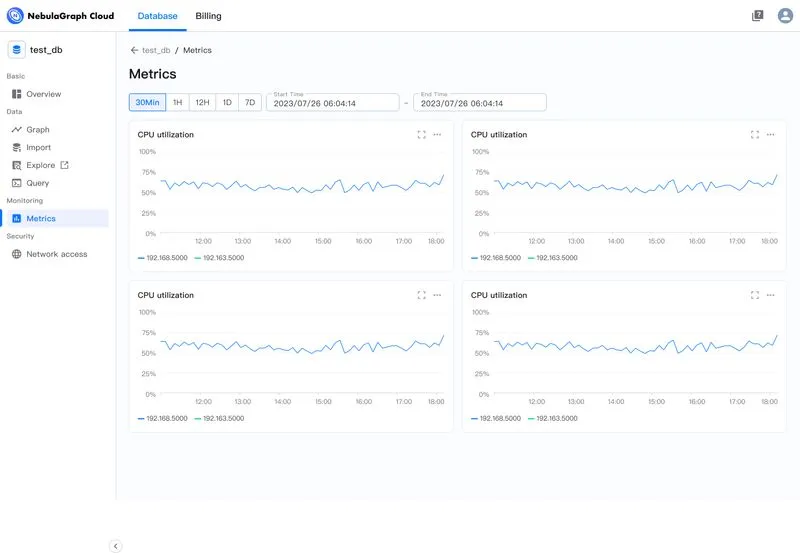Expand bottom-right CPU utilization chart to fullscreen
Image resolution: width=800 pixels, height=553 pixels.
pos(755,295)
